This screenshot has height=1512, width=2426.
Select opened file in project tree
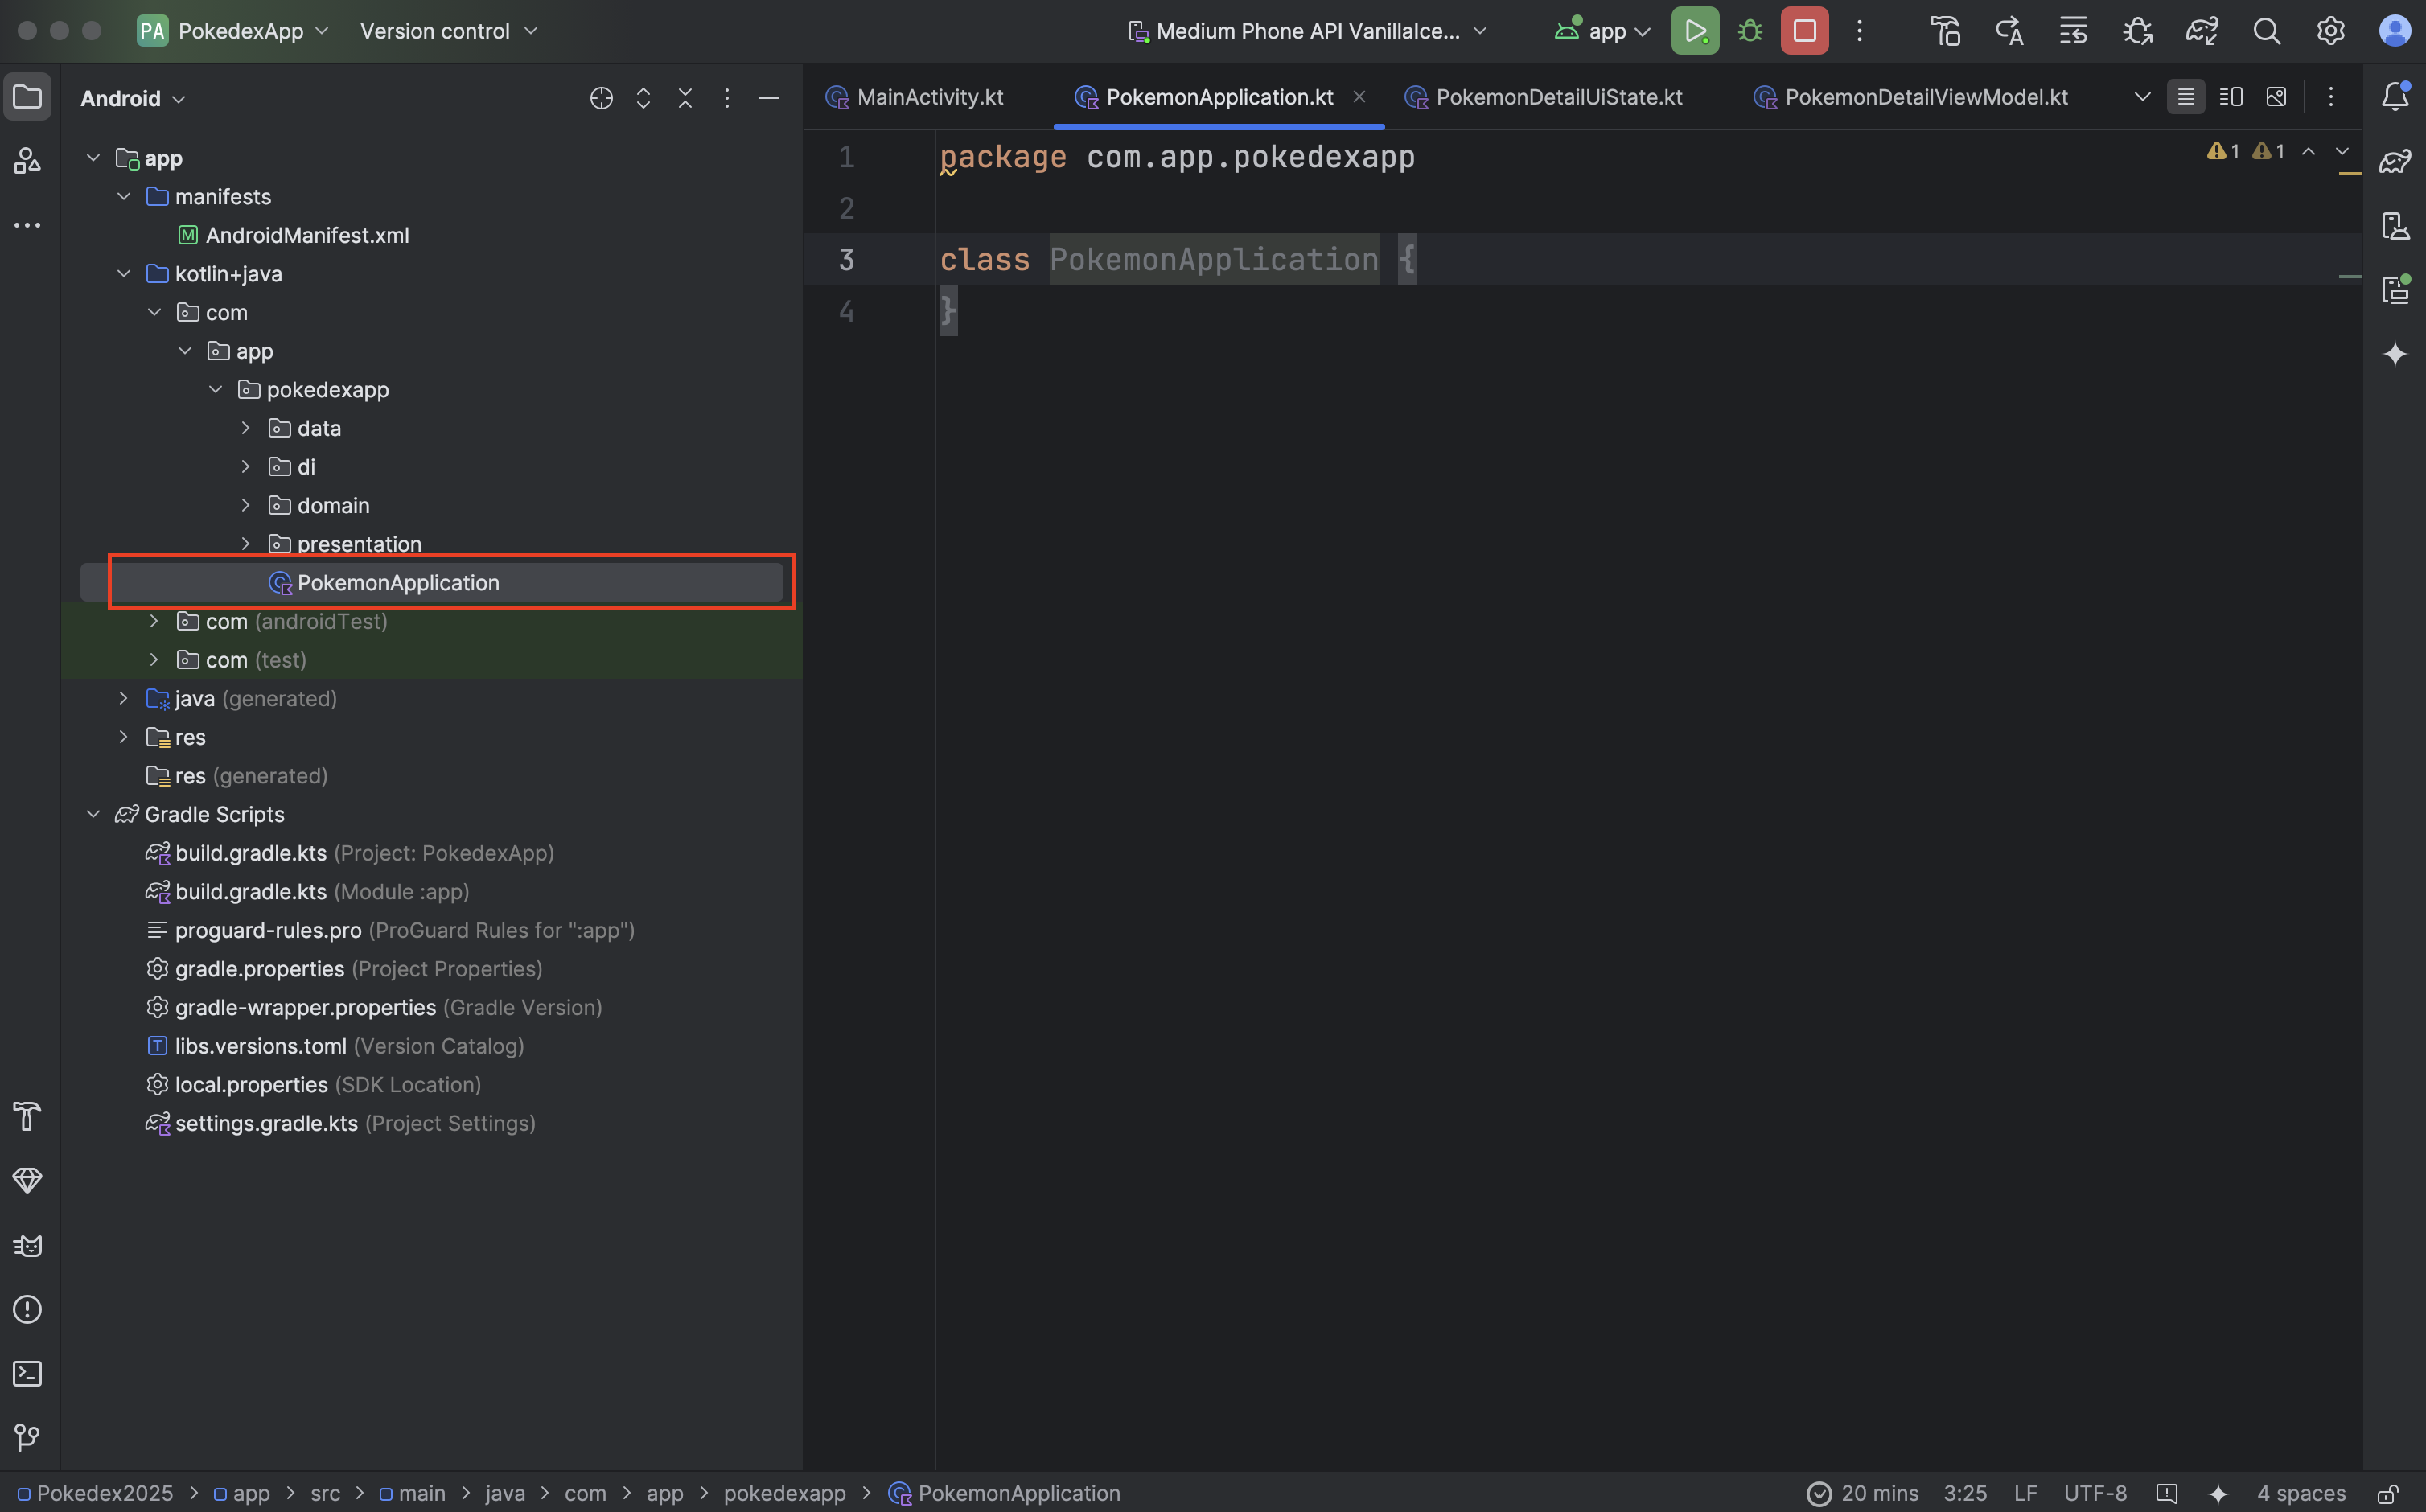pos(601,98)
